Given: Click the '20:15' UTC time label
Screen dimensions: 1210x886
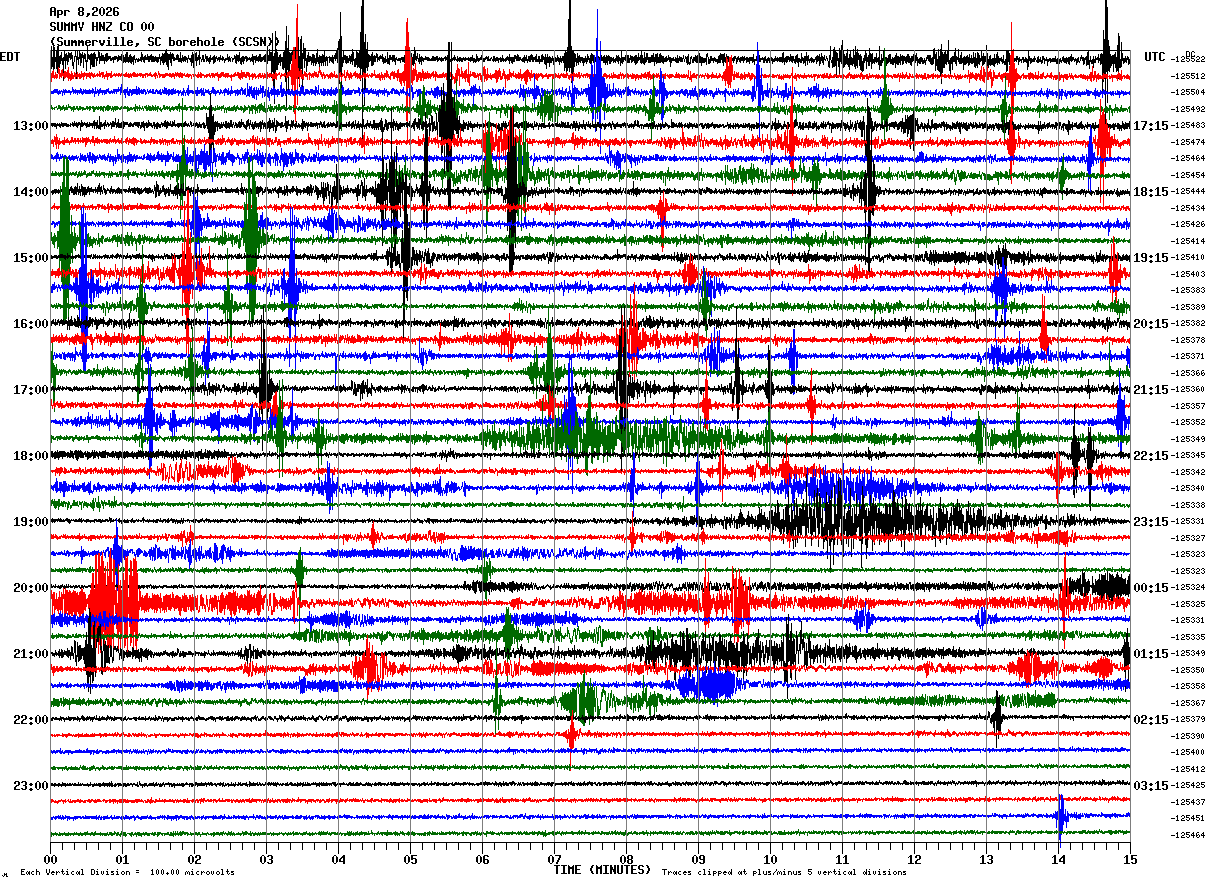Looking at the screenshot, I should click(x=1150, y=324).
